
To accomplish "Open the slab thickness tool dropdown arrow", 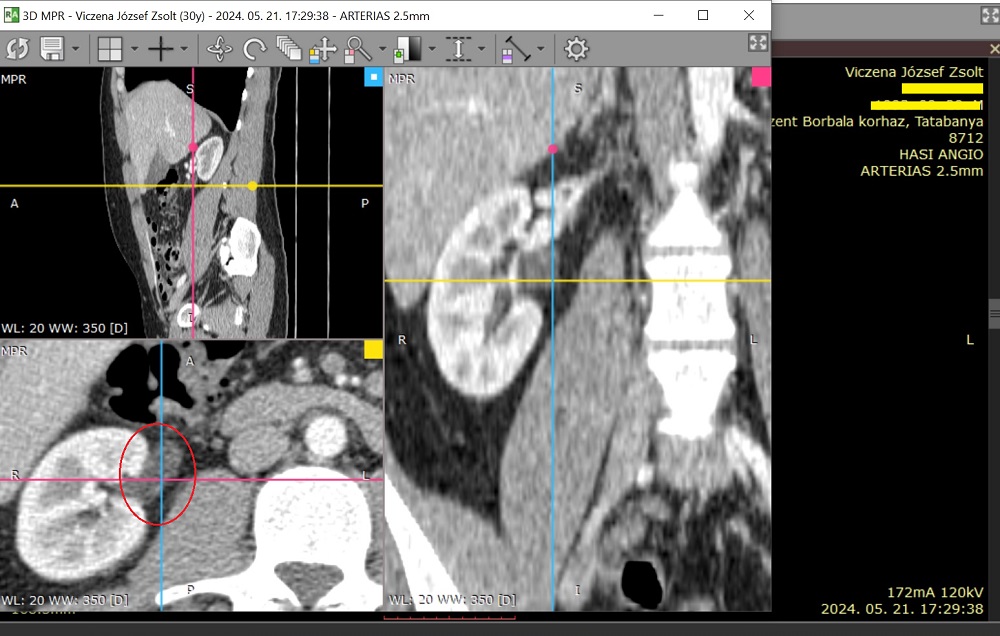I will tap(482, 49).
